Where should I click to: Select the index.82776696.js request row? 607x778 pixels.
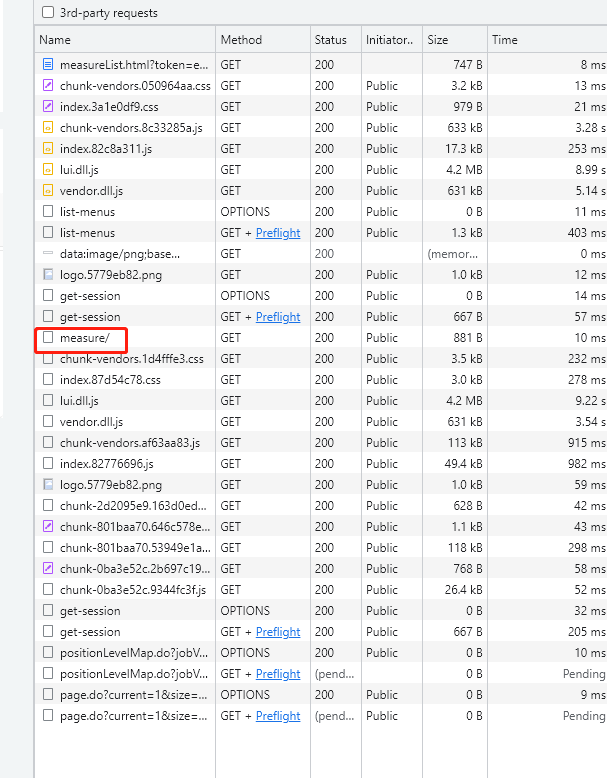[x=106, y=464]
